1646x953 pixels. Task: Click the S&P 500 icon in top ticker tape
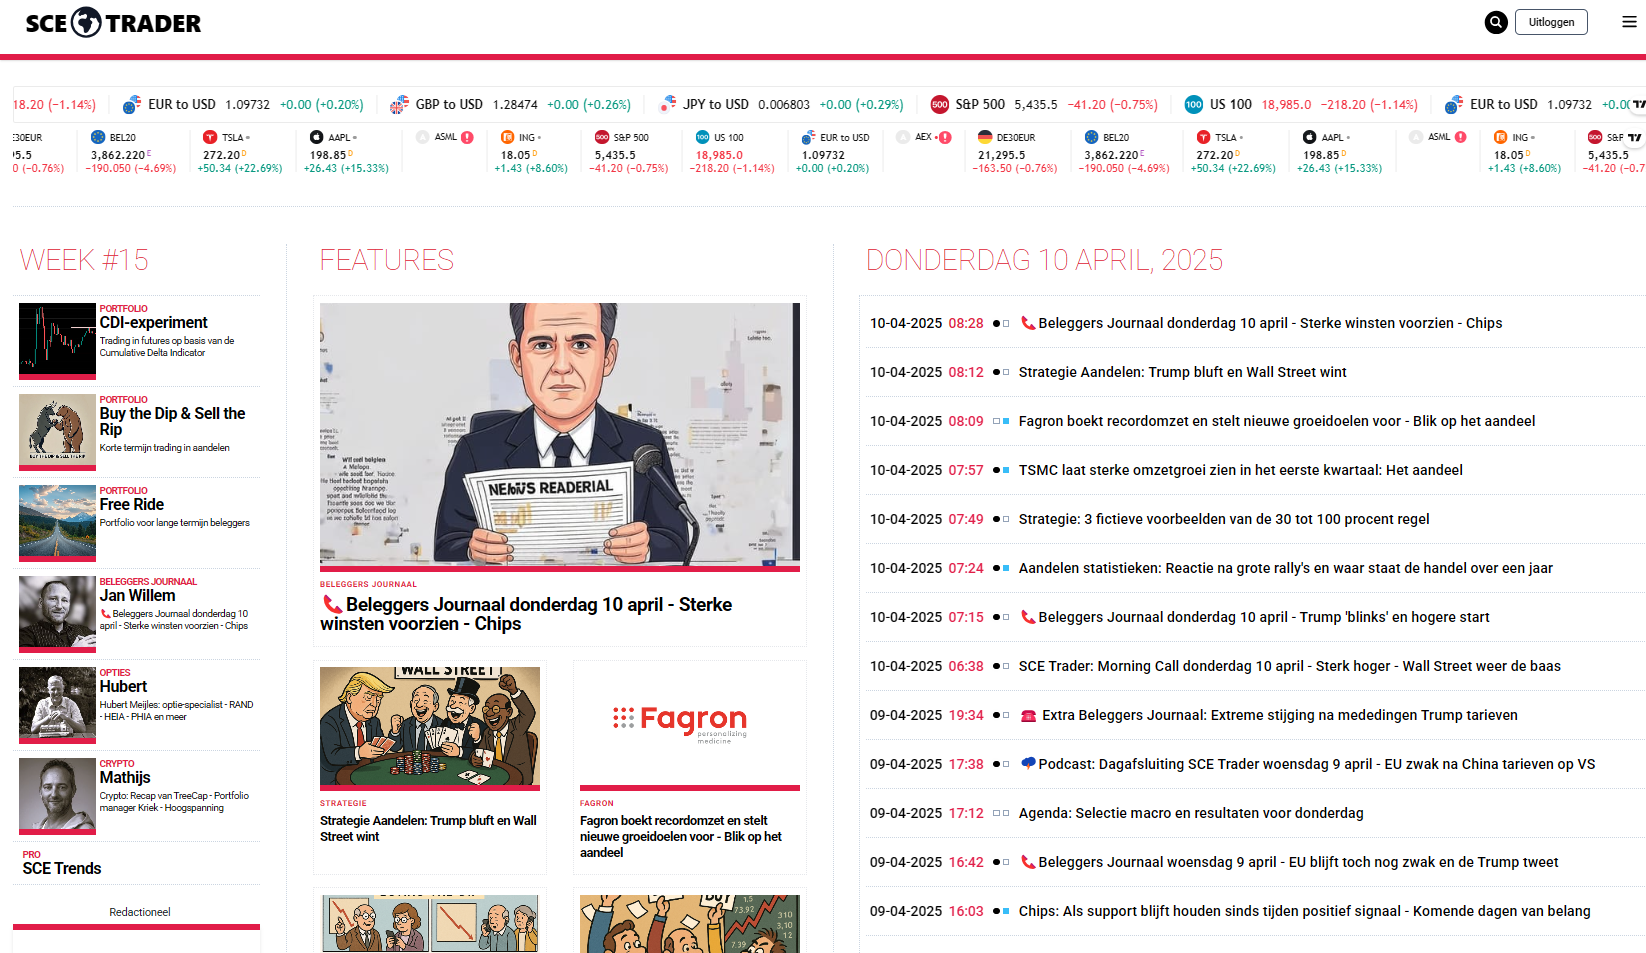[x=940, y=104]
